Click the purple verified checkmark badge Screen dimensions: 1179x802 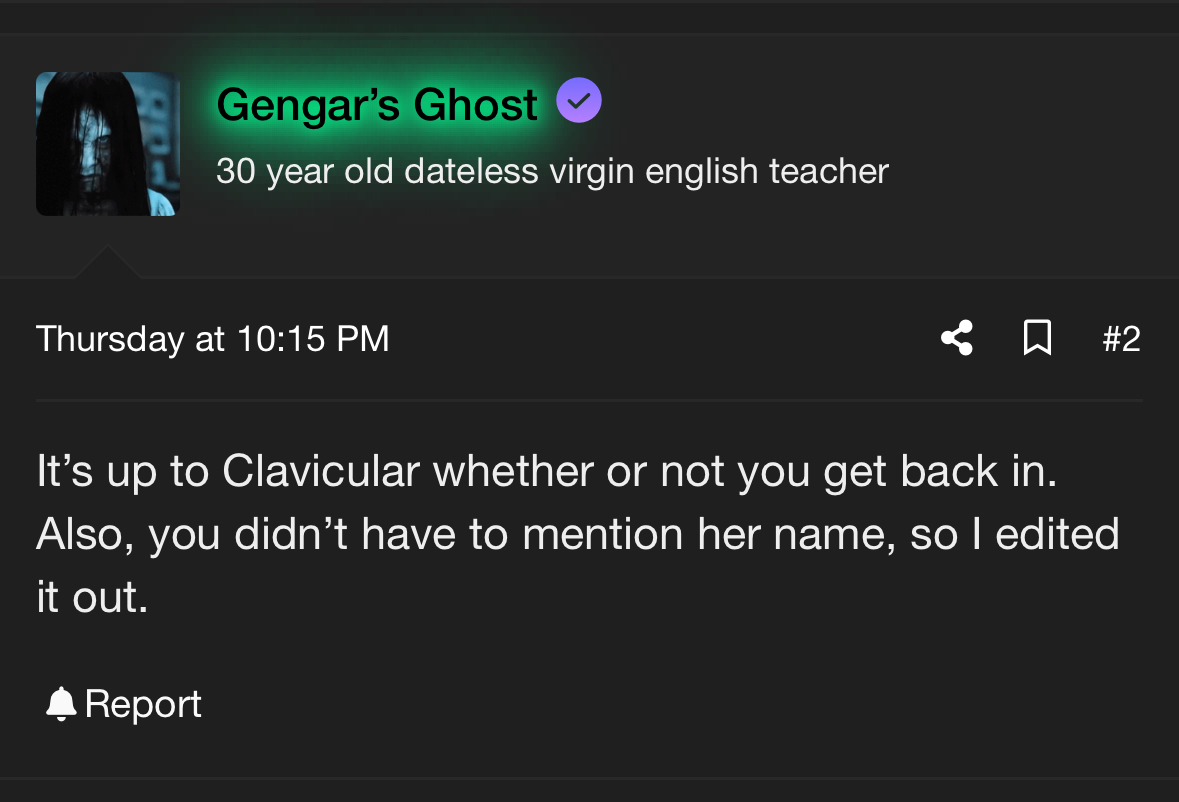click(x=579, y=101)
